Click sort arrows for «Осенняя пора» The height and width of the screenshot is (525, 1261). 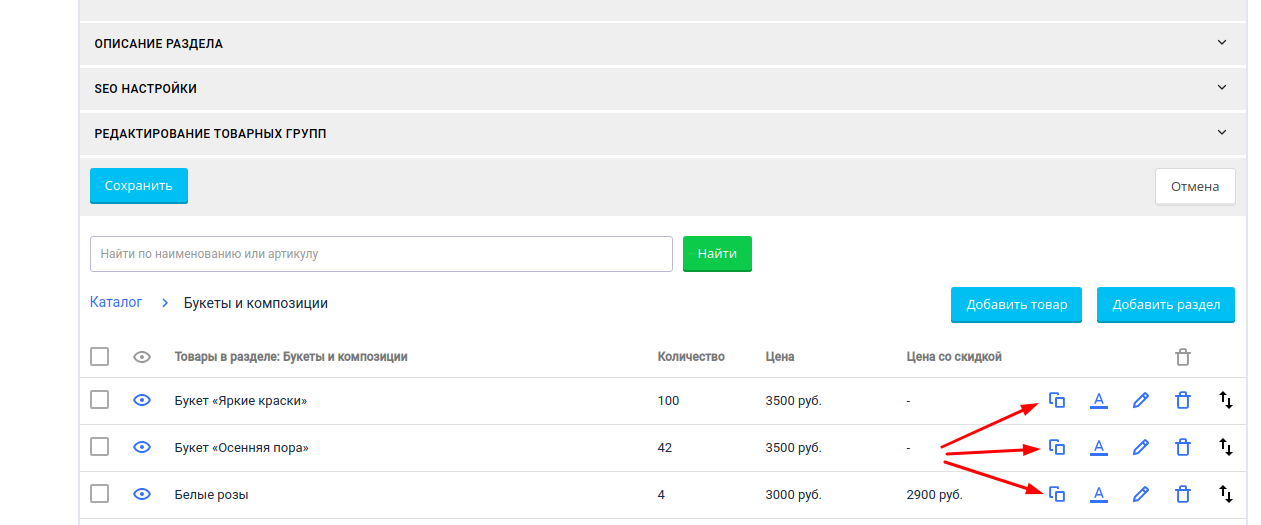1226,447
